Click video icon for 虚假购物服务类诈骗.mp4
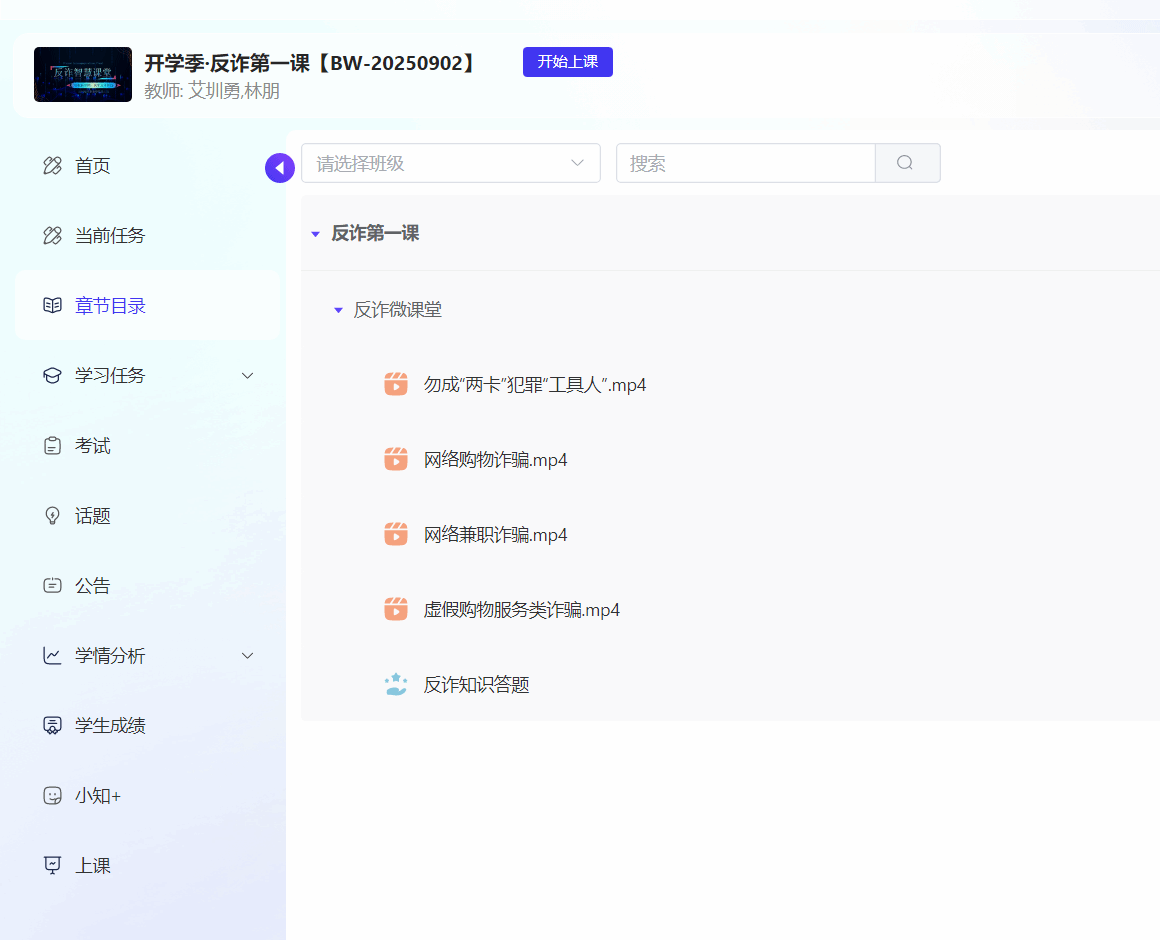The image size is (1160, 940). pos(396,610)
